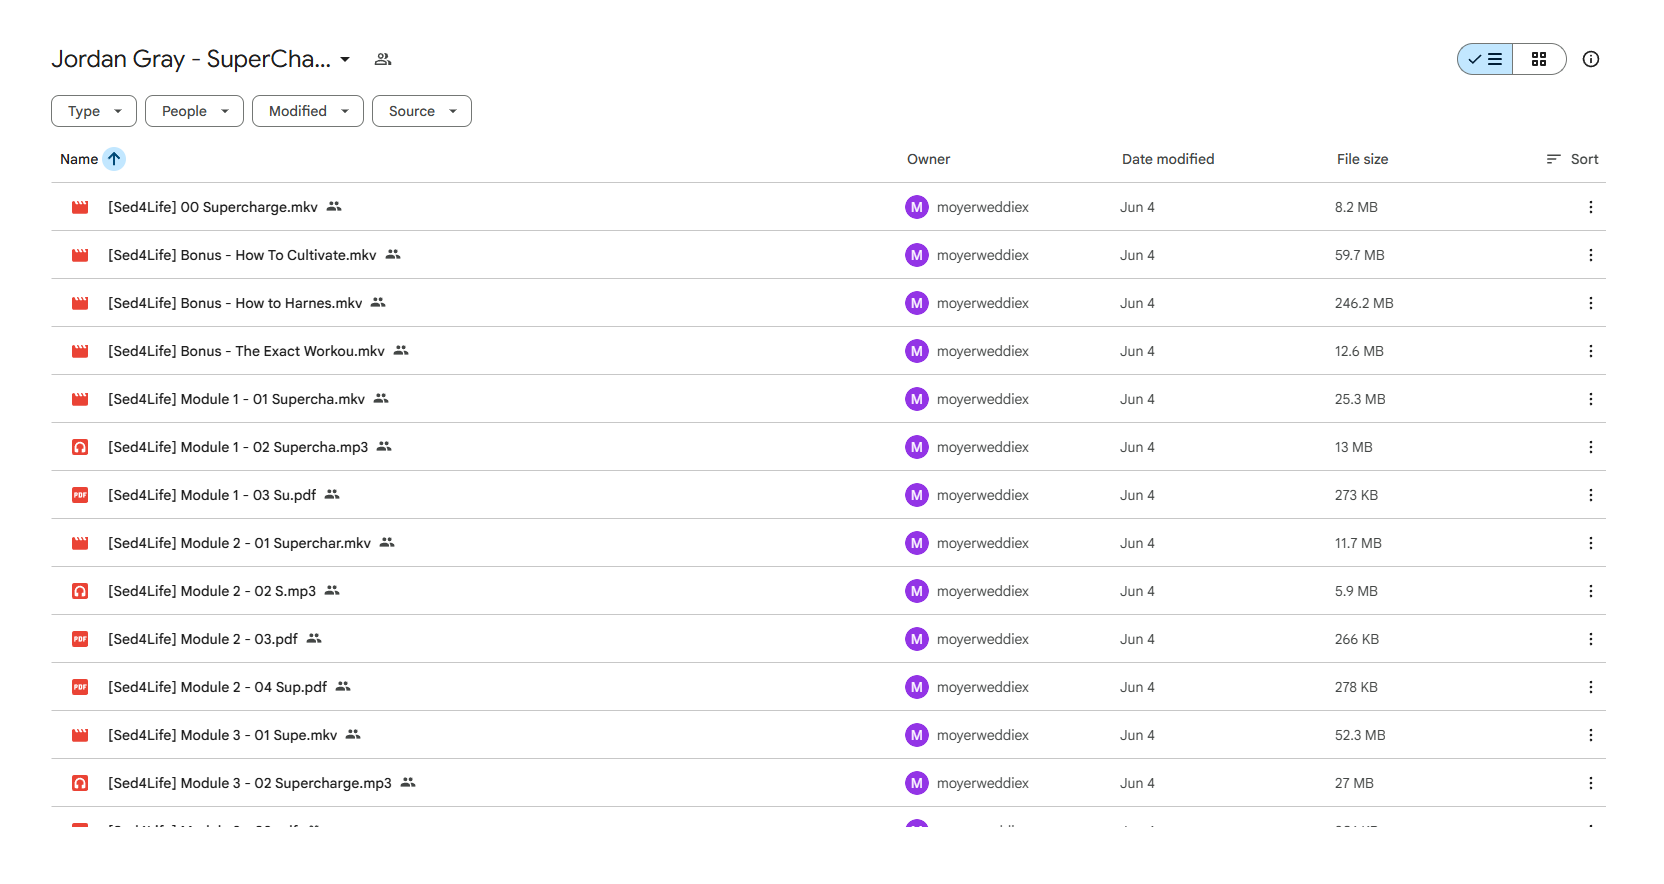The image size is (1664, 884).
Task: Open more actions for 00 Supercharge.mkv
Action: click(x=1590, y=207)
